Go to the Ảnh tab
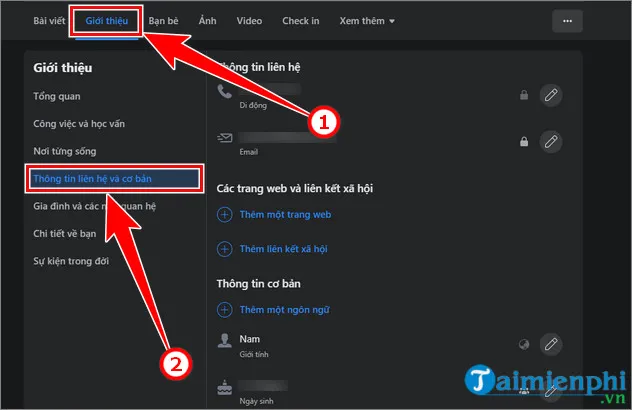Screen dimensions: 632x410 click(x=208, y=21)
